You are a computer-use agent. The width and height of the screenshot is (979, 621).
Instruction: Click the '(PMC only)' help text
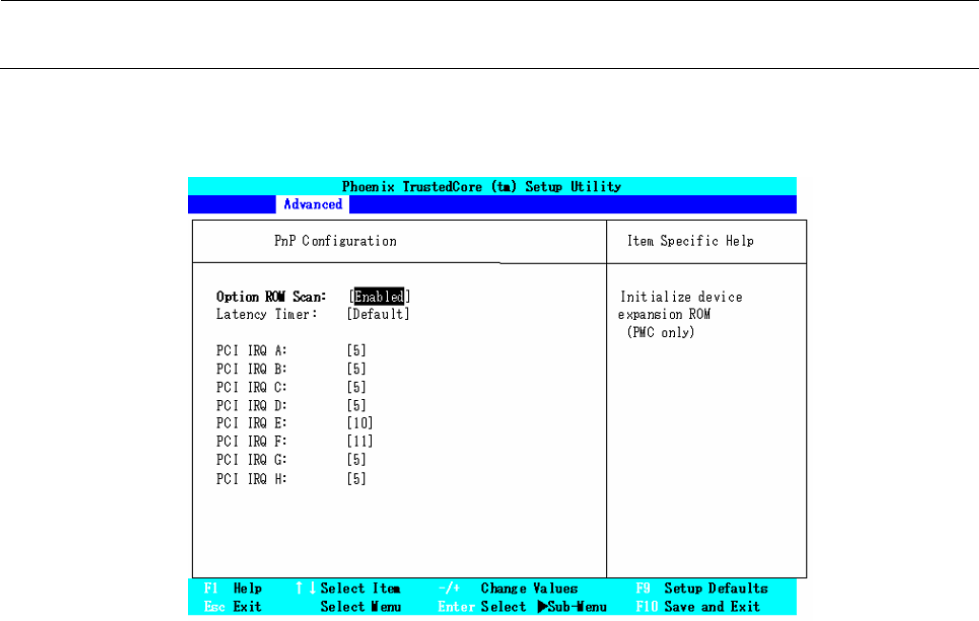(661, 333)
